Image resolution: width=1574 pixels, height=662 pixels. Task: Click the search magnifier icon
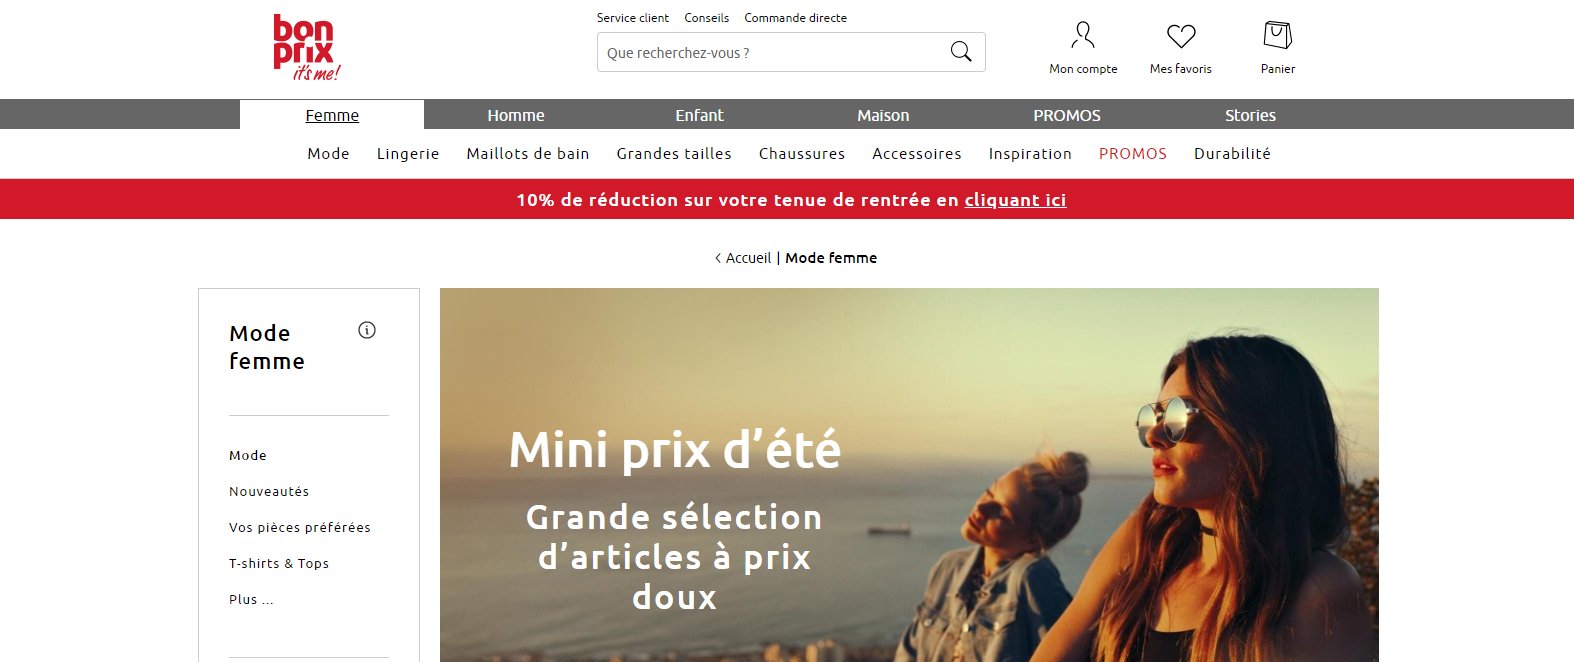pyautogui.click(x=960, y=52)
